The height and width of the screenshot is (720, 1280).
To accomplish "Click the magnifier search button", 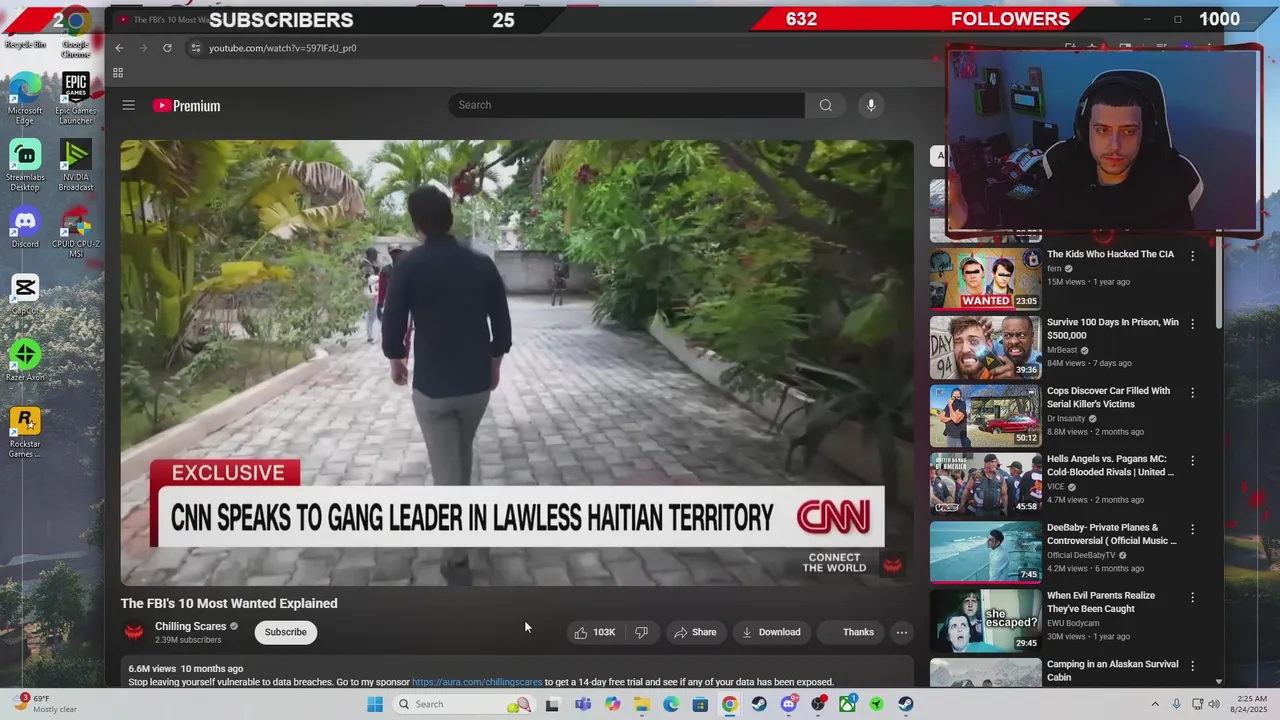I will tap(825, 105).
